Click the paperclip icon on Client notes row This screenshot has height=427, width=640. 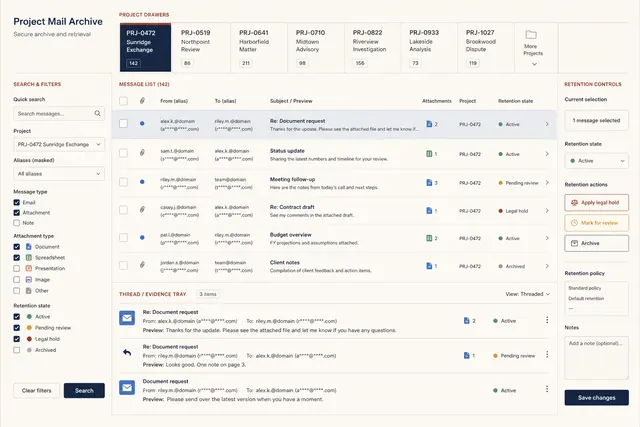(142, 265)
